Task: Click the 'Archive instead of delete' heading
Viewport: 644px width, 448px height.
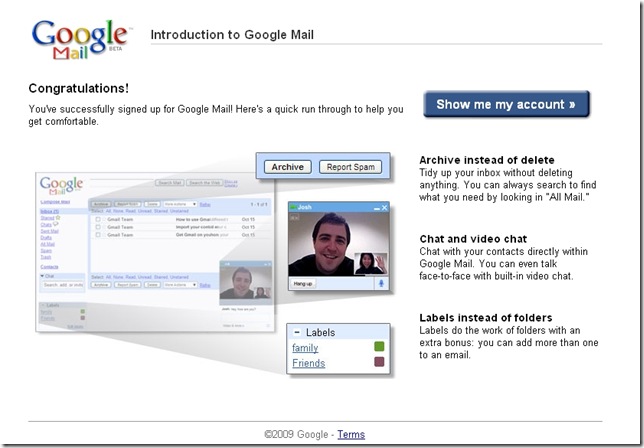Action: [x=487, y=160]
